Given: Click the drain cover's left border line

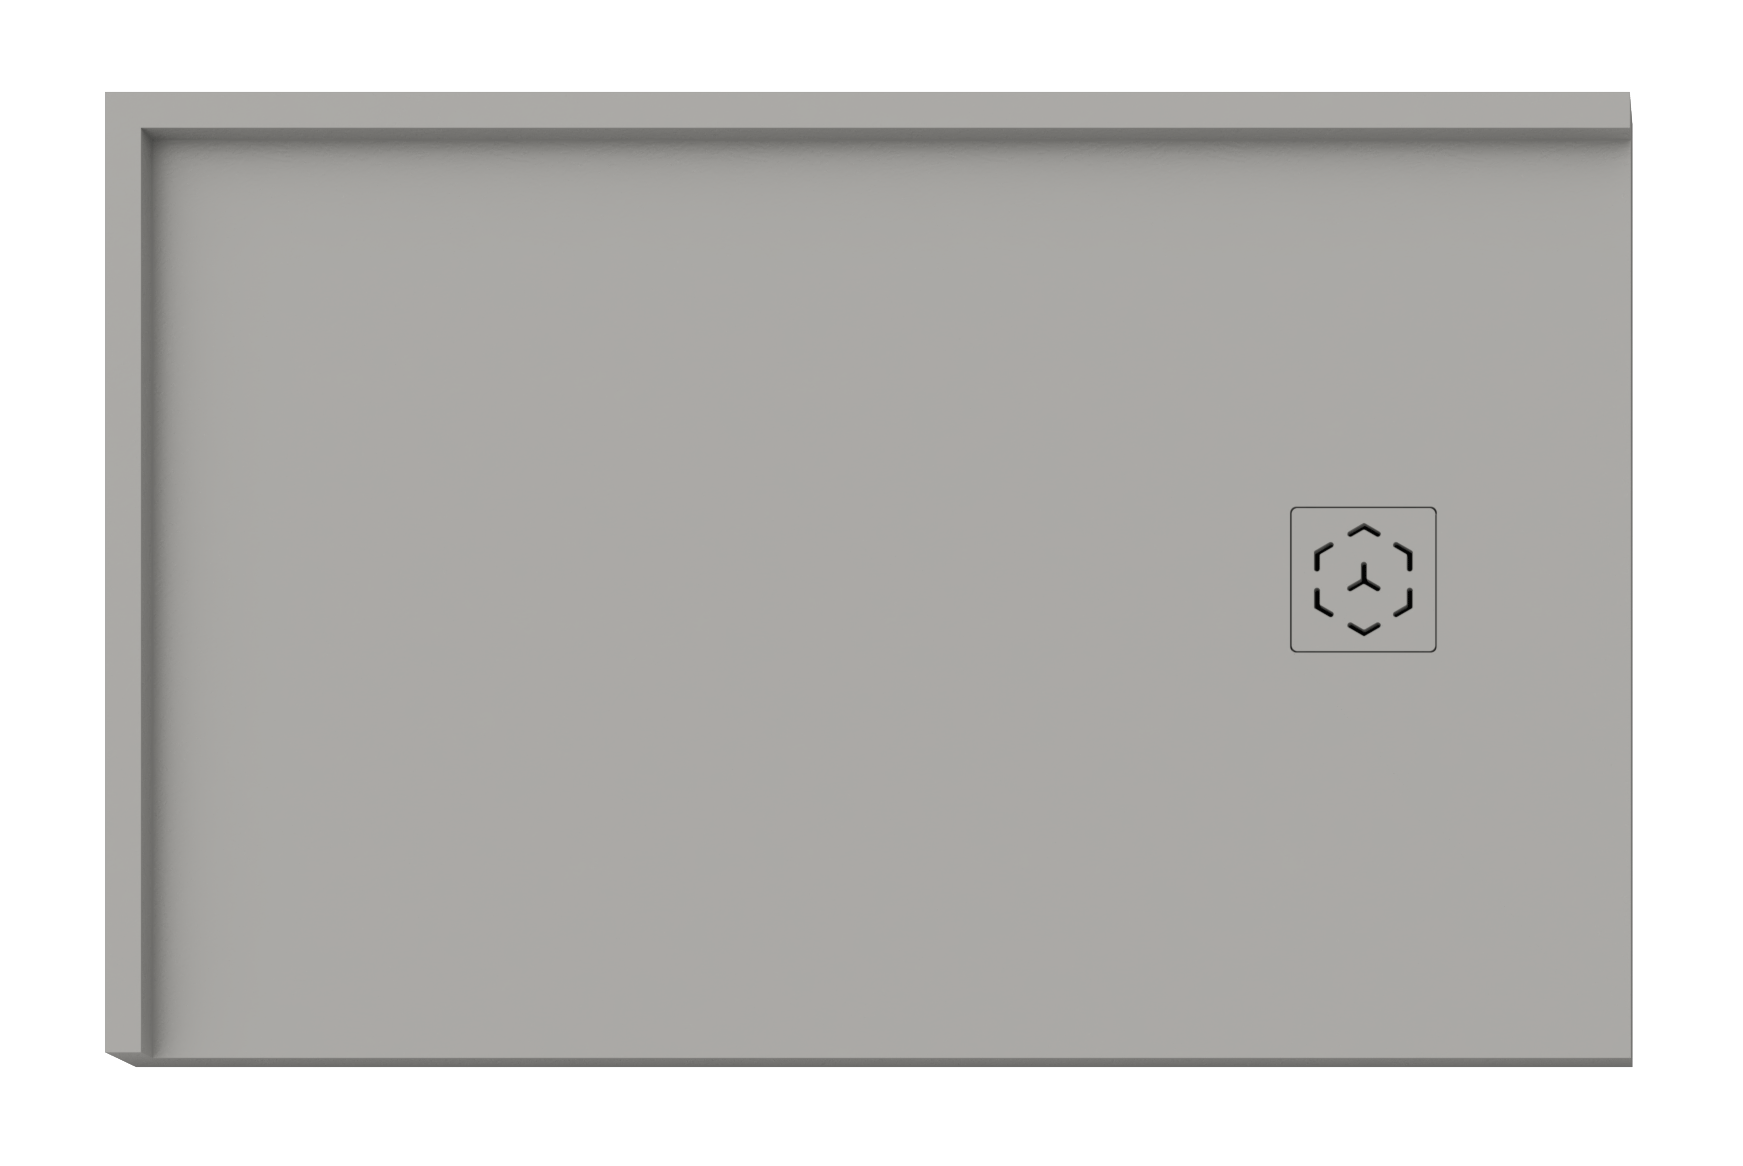Looking at the screenshot, I should tap(1291, 580).
